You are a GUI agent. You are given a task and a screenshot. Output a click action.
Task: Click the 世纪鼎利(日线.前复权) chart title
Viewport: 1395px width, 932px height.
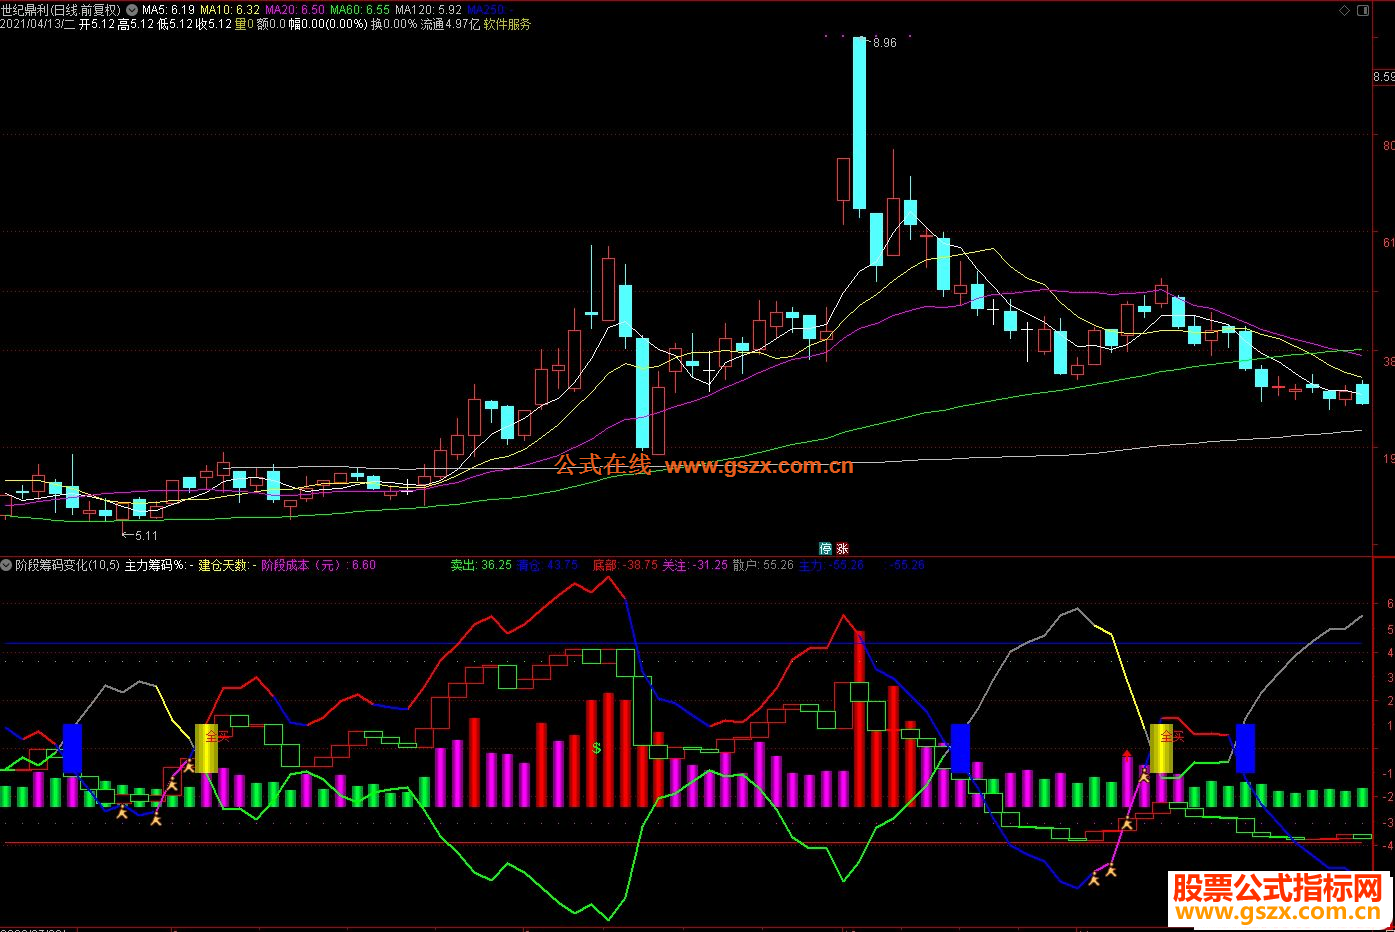(x=62, y=10)
